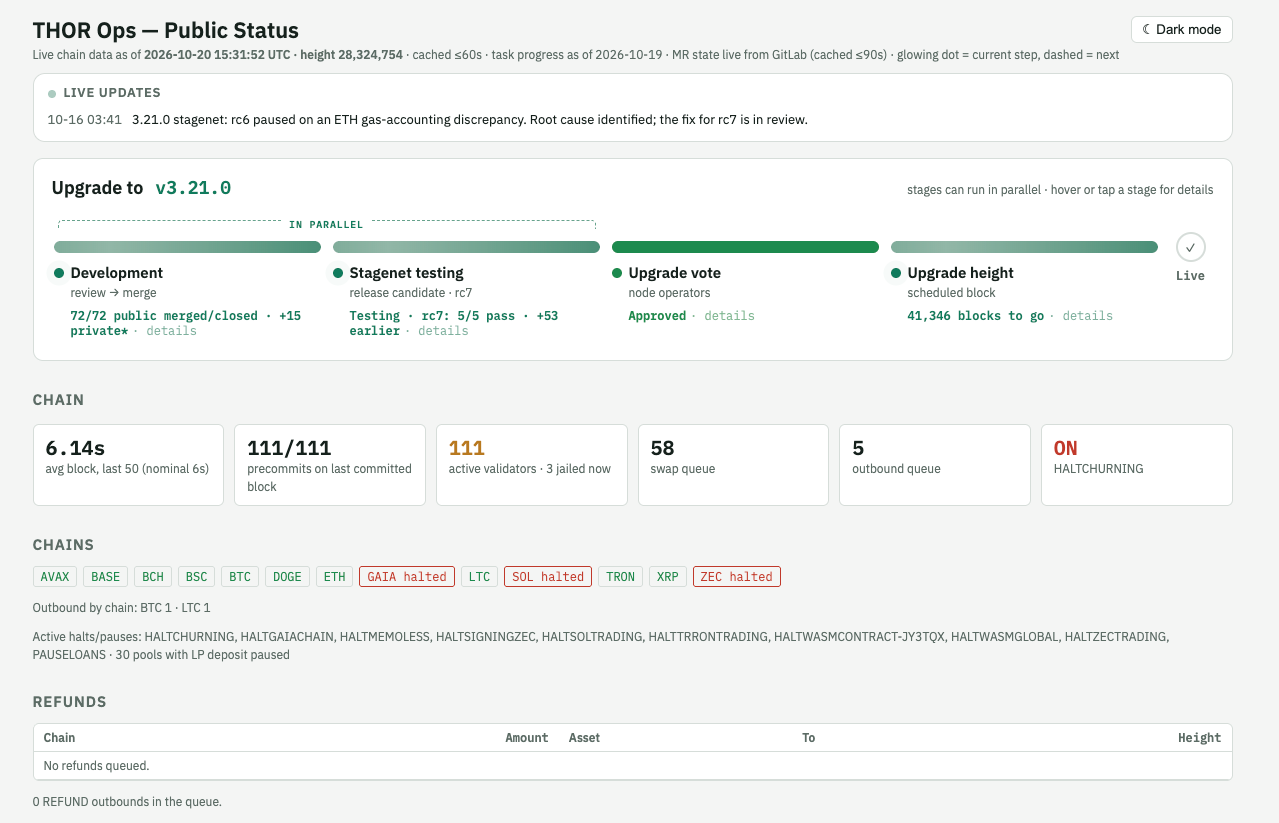The height and width of the screenshot is (823, 1279).
Task: Select the BCH chain badge
Action: point(153,577)
